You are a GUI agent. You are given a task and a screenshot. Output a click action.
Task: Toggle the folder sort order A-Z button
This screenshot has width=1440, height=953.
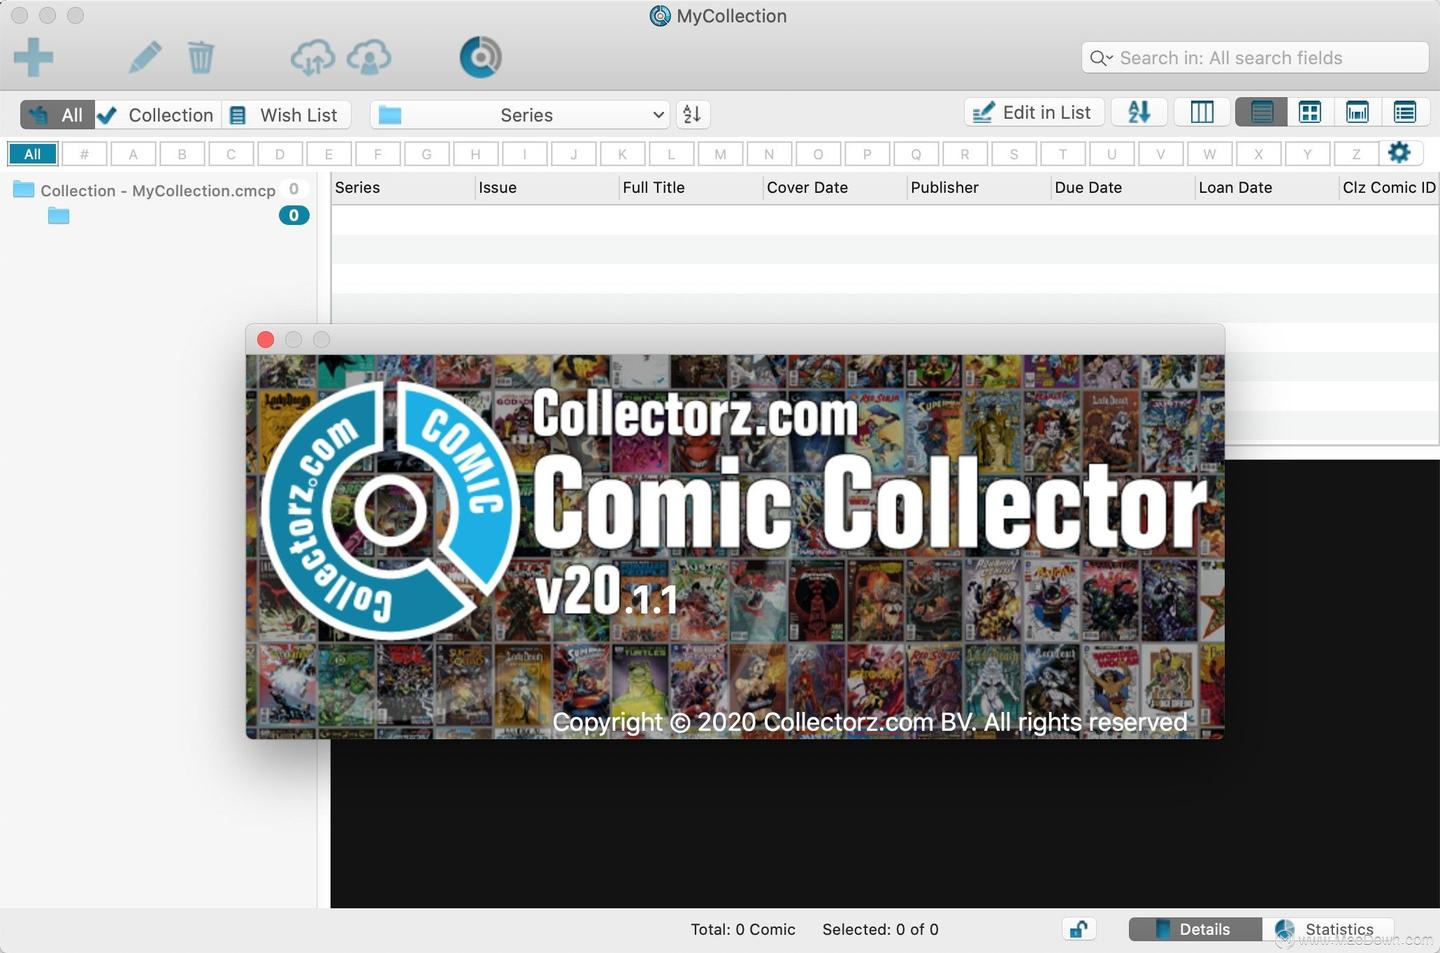tap(692, 114)
